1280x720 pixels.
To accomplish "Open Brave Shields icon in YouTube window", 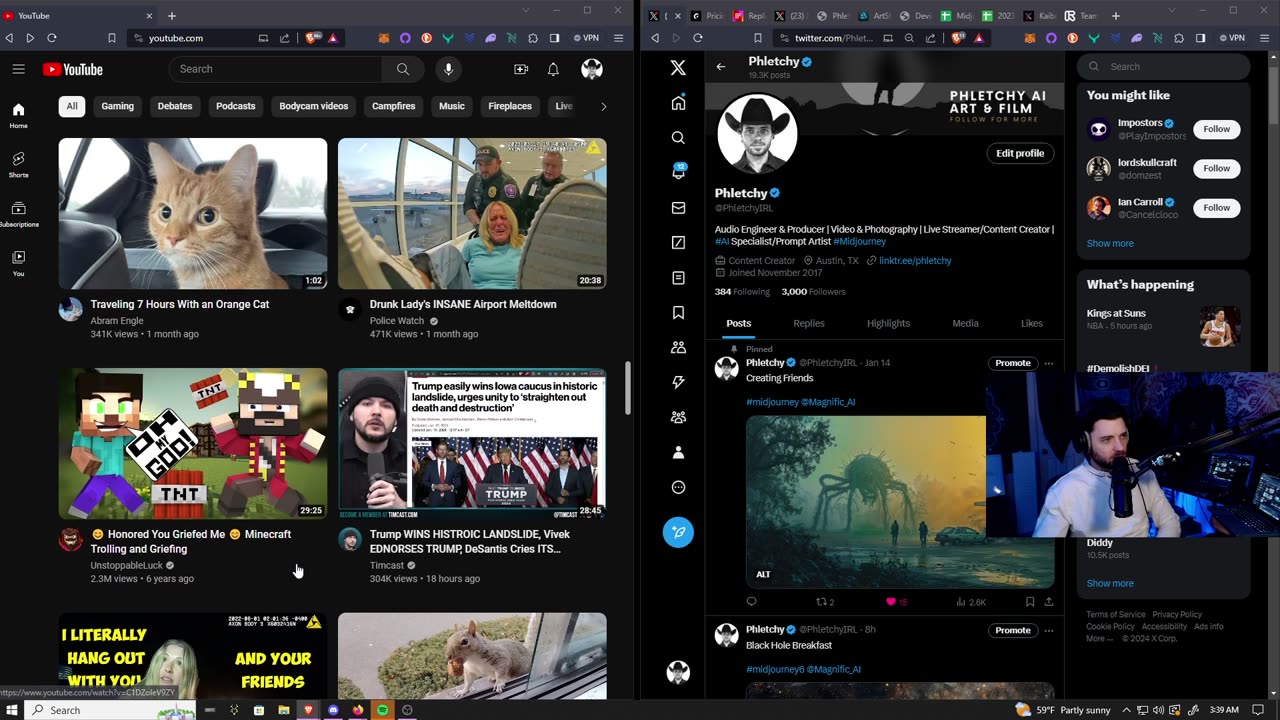I will click(313, 38).
